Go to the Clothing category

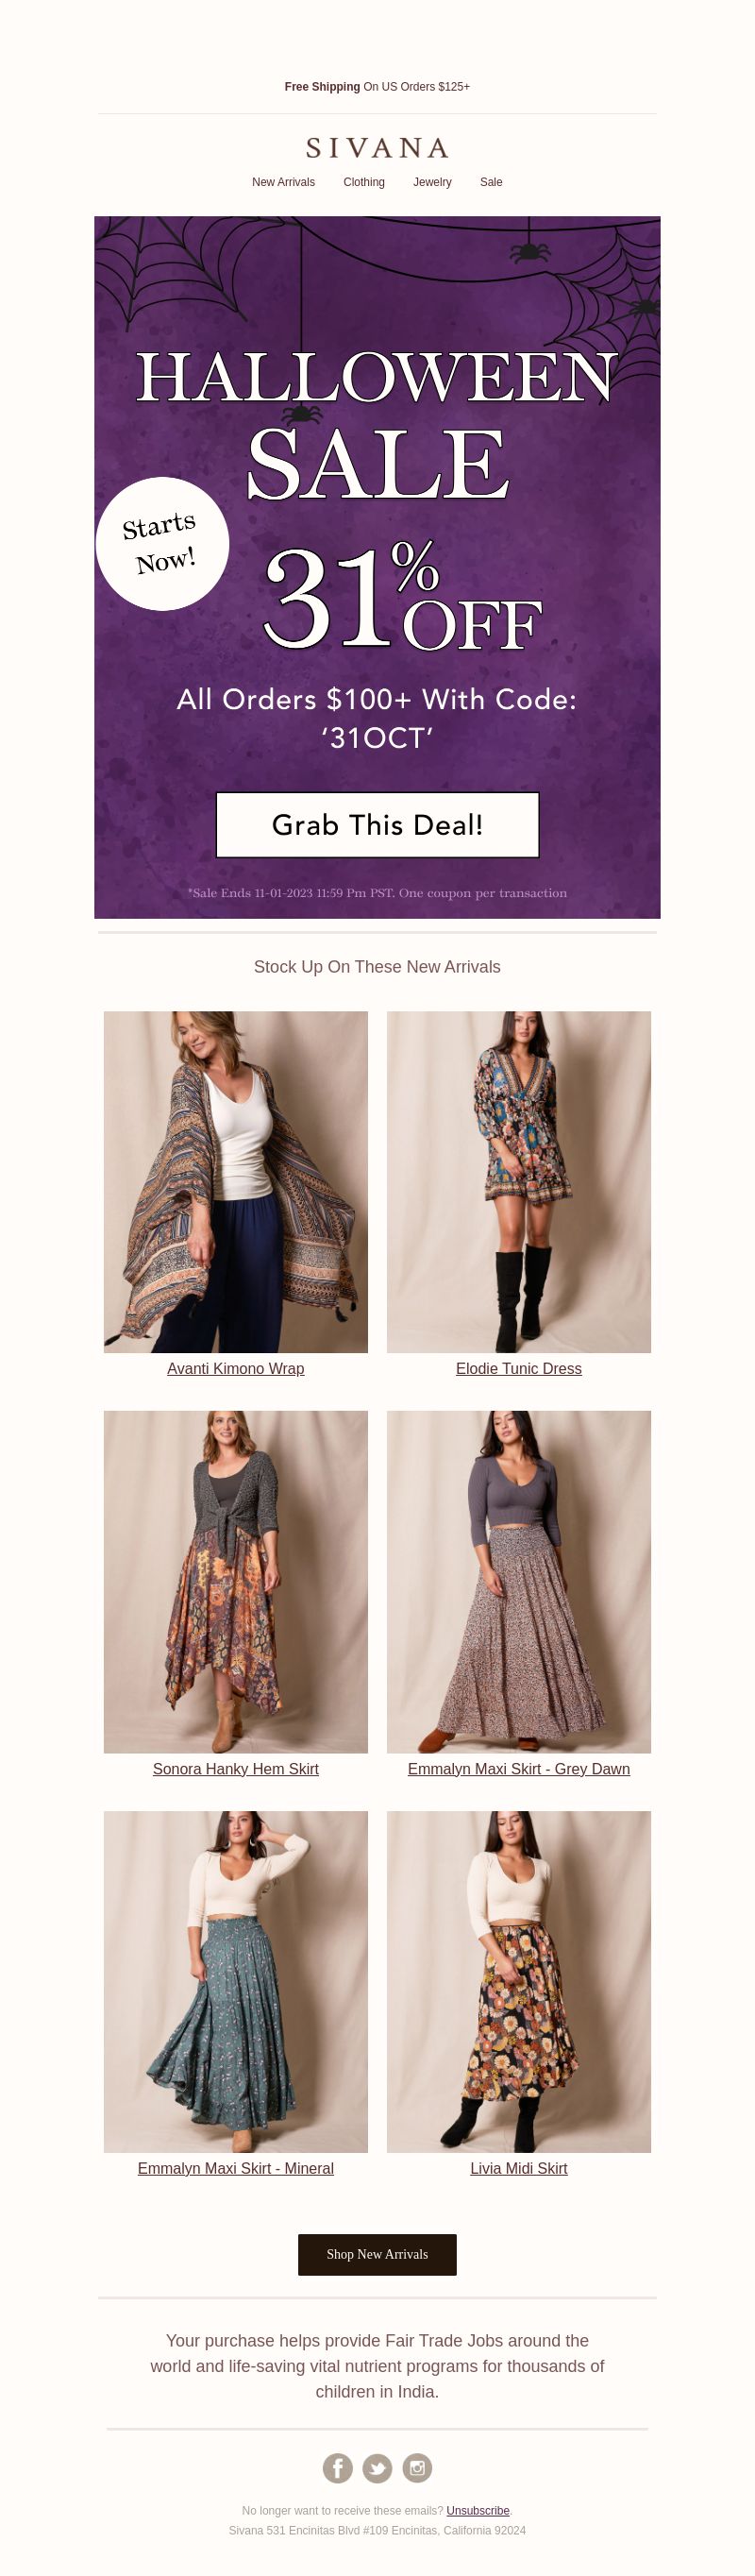point(364,182)
